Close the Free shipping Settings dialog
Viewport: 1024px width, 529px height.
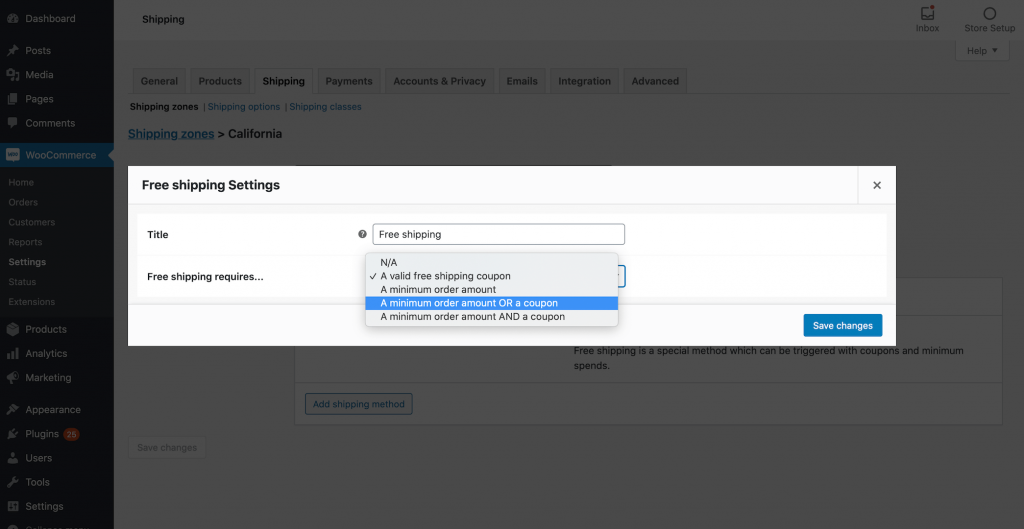876,185
